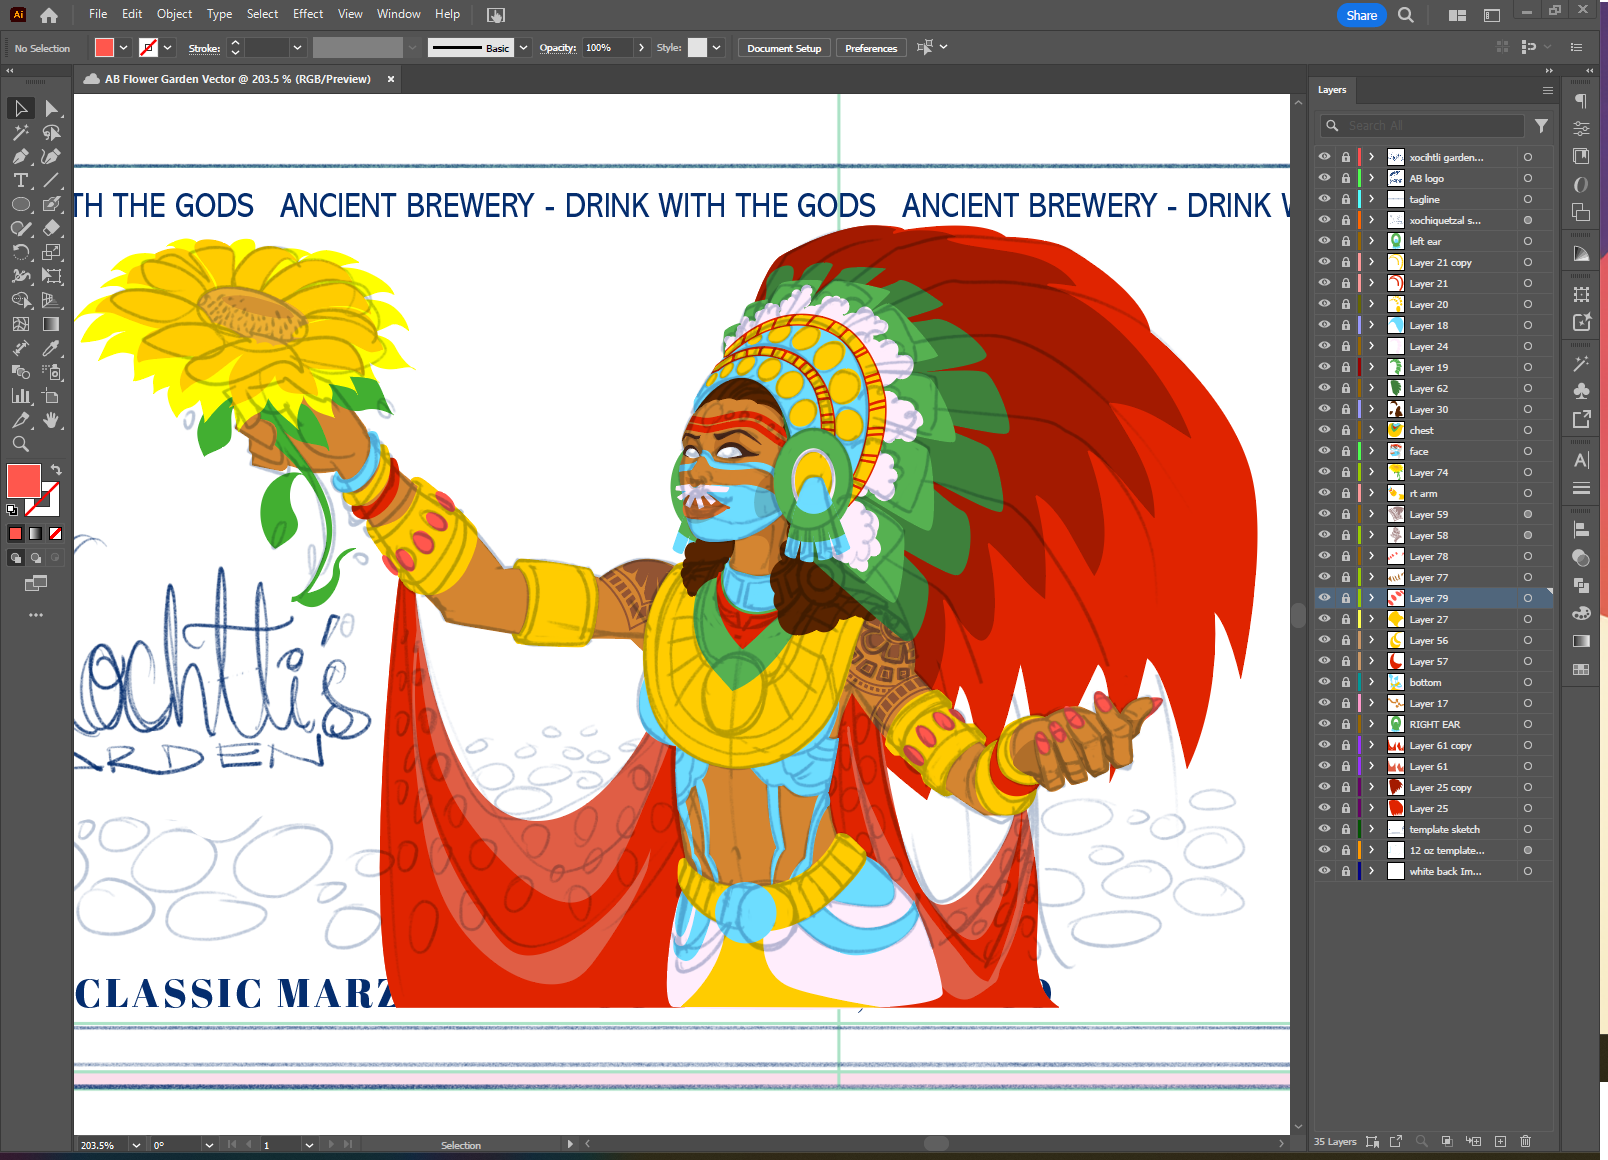Click the Share button

(x=1361, y=15)
